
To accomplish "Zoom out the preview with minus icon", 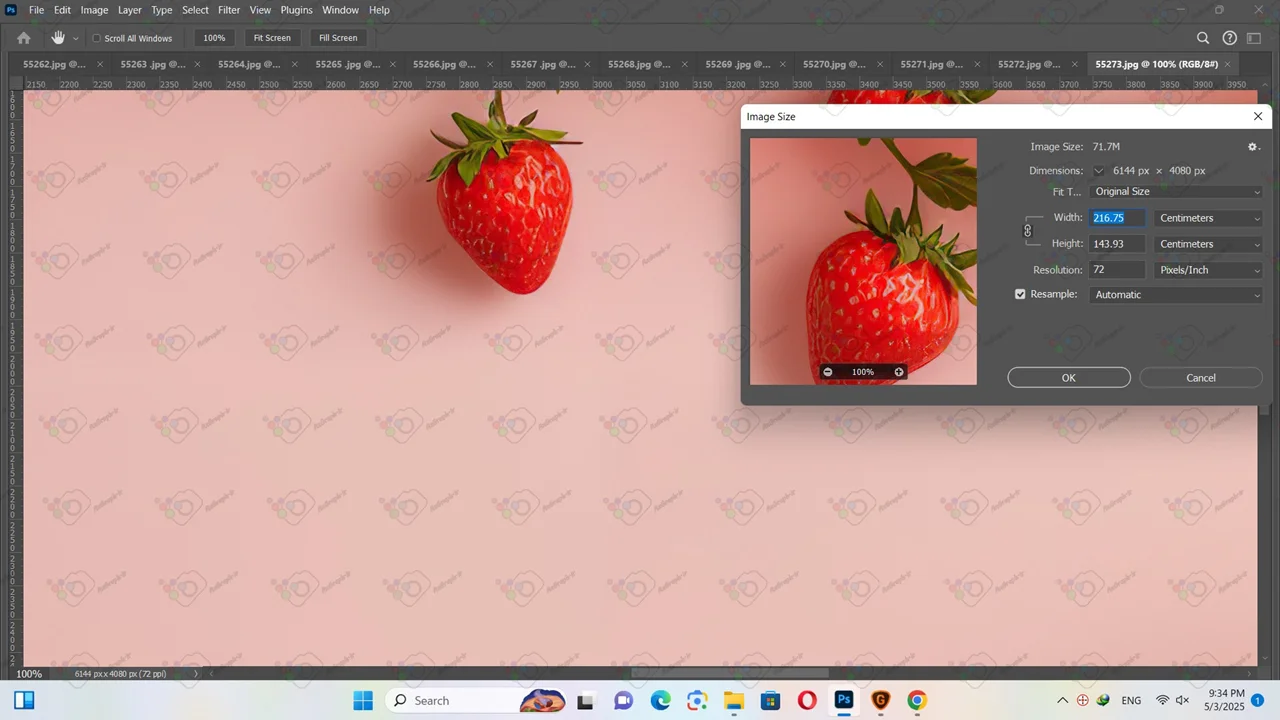I will 827,372.
